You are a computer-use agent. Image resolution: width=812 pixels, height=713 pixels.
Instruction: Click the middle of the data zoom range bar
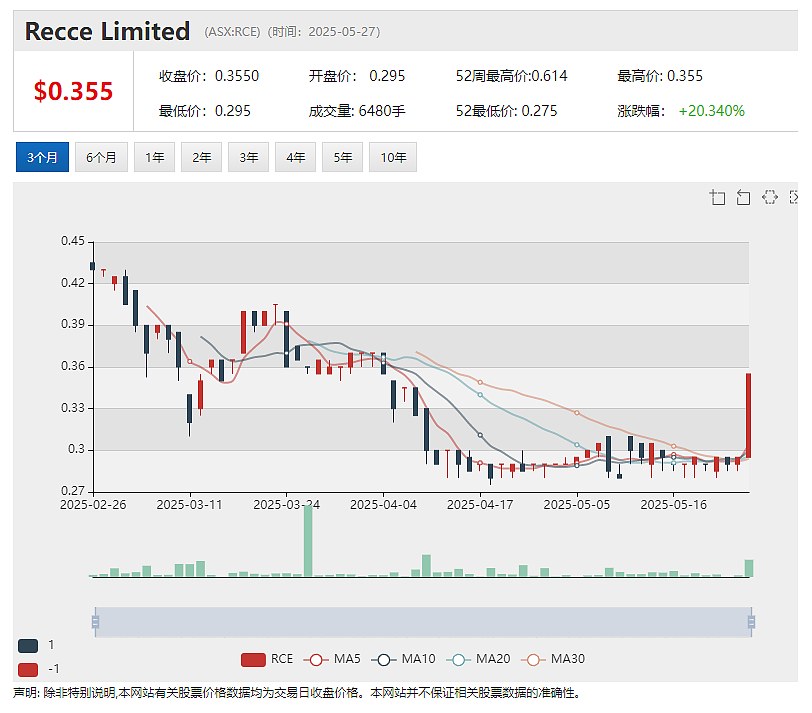pos(423,622)
